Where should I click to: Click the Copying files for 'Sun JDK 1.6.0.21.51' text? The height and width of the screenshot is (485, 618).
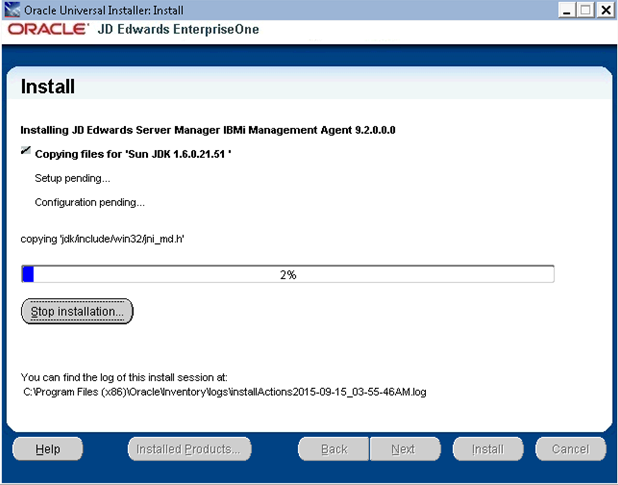133,154
